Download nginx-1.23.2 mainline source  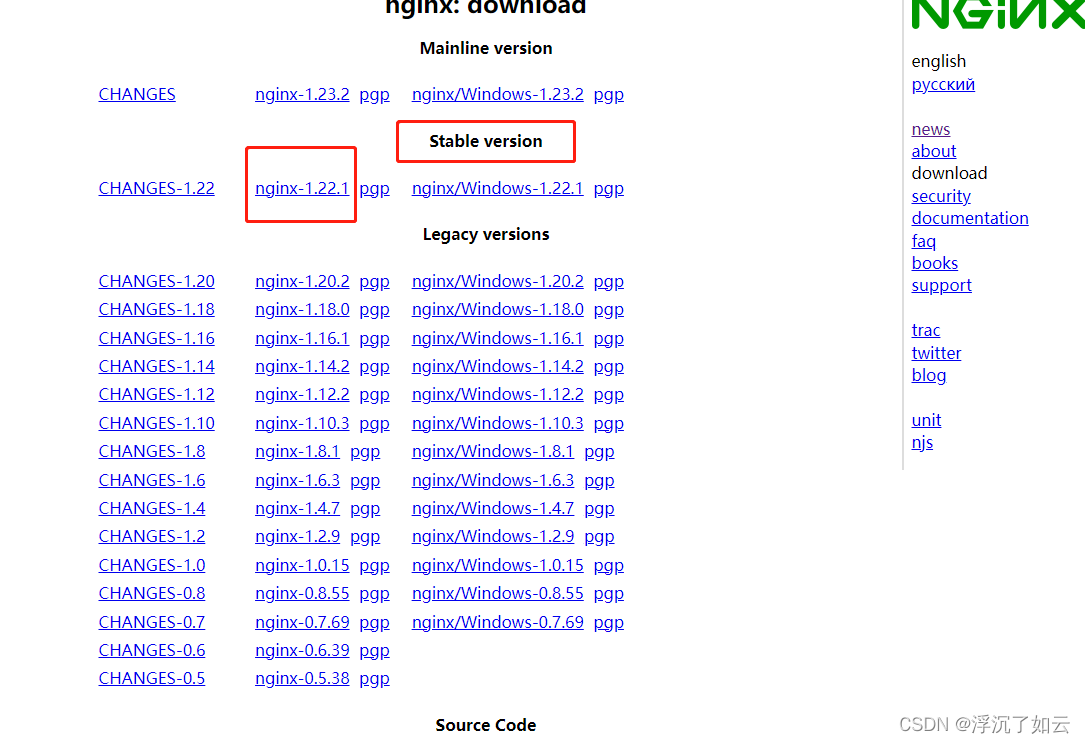302,94
